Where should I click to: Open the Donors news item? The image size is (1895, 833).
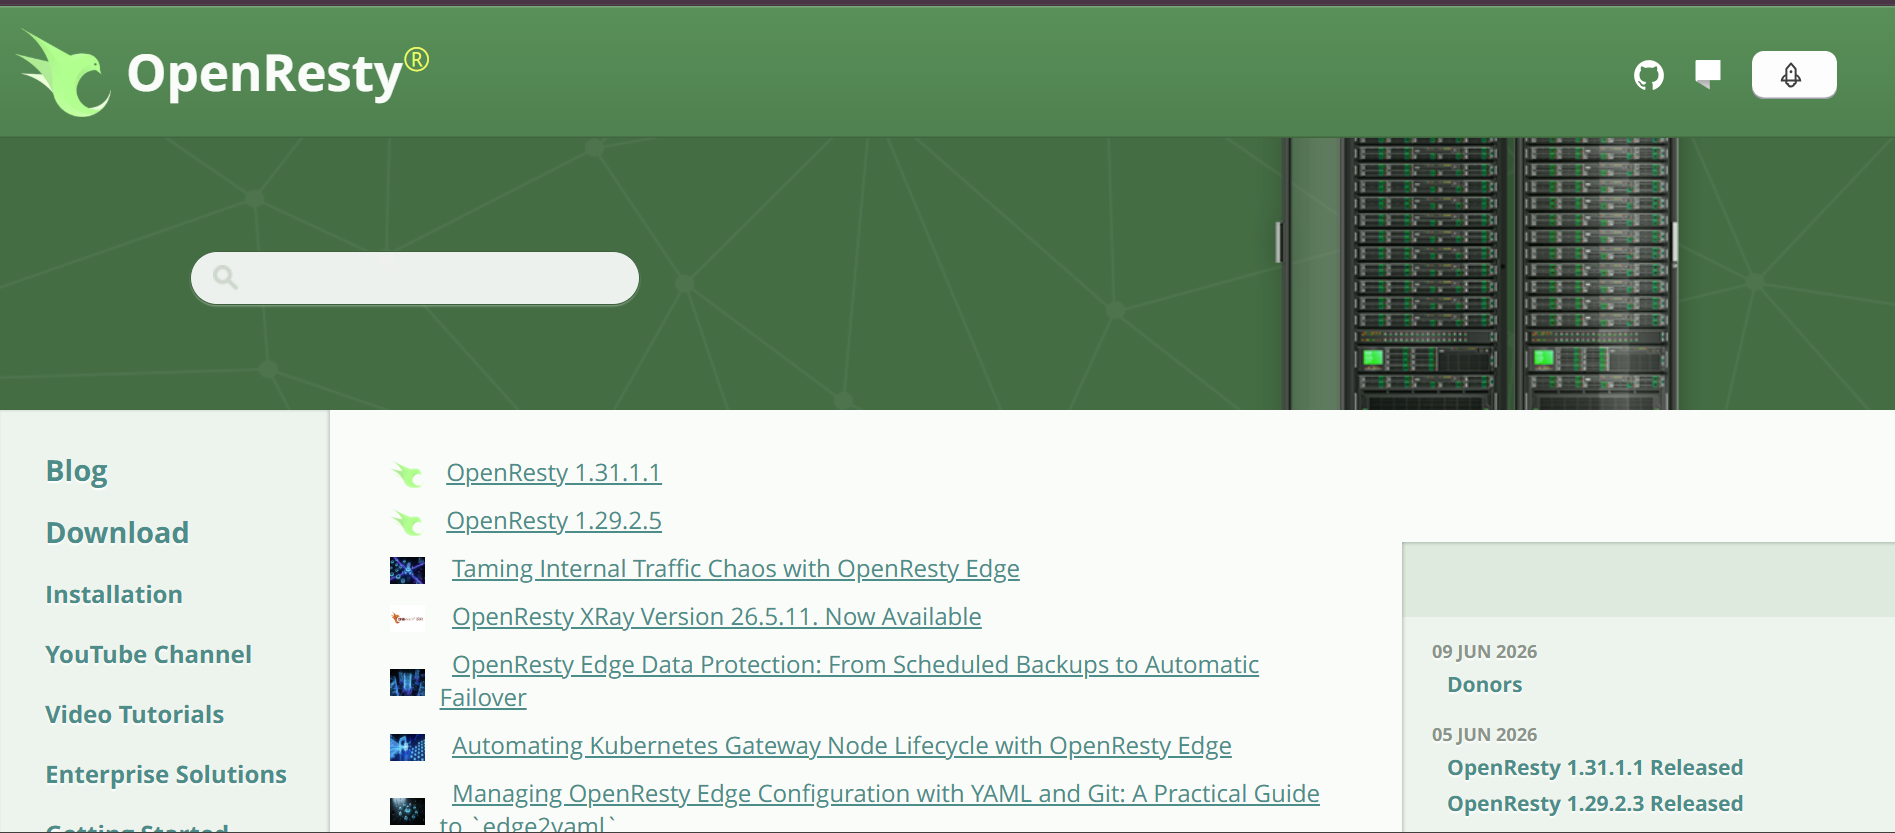click(1485, 684)
